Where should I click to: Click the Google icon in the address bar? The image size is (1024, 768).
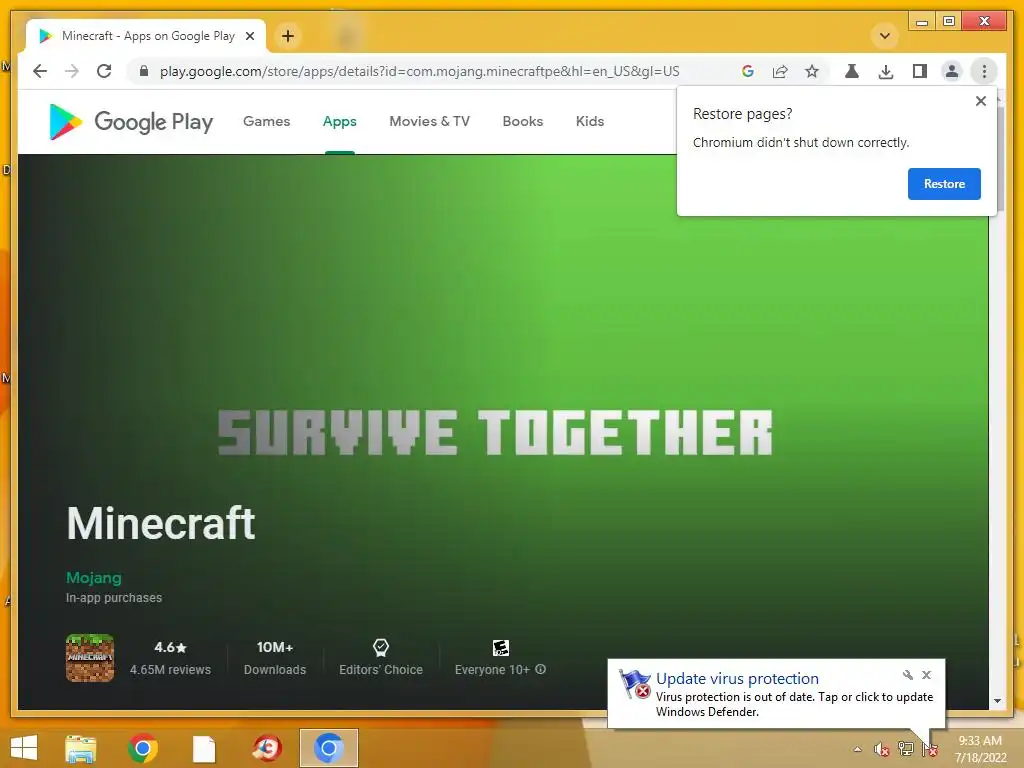coord(748,71)
